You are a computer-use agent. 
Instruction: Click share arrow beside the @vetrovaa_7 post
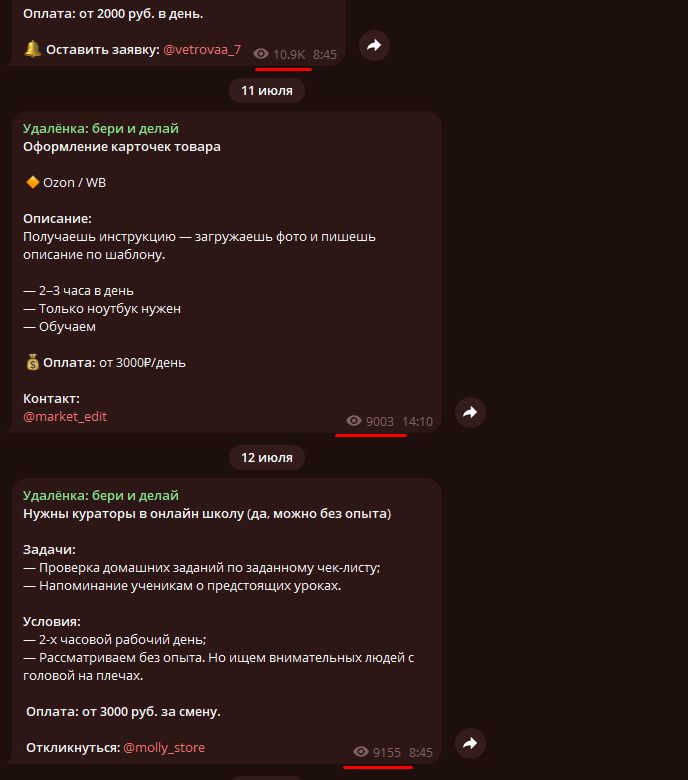(374, 46)
